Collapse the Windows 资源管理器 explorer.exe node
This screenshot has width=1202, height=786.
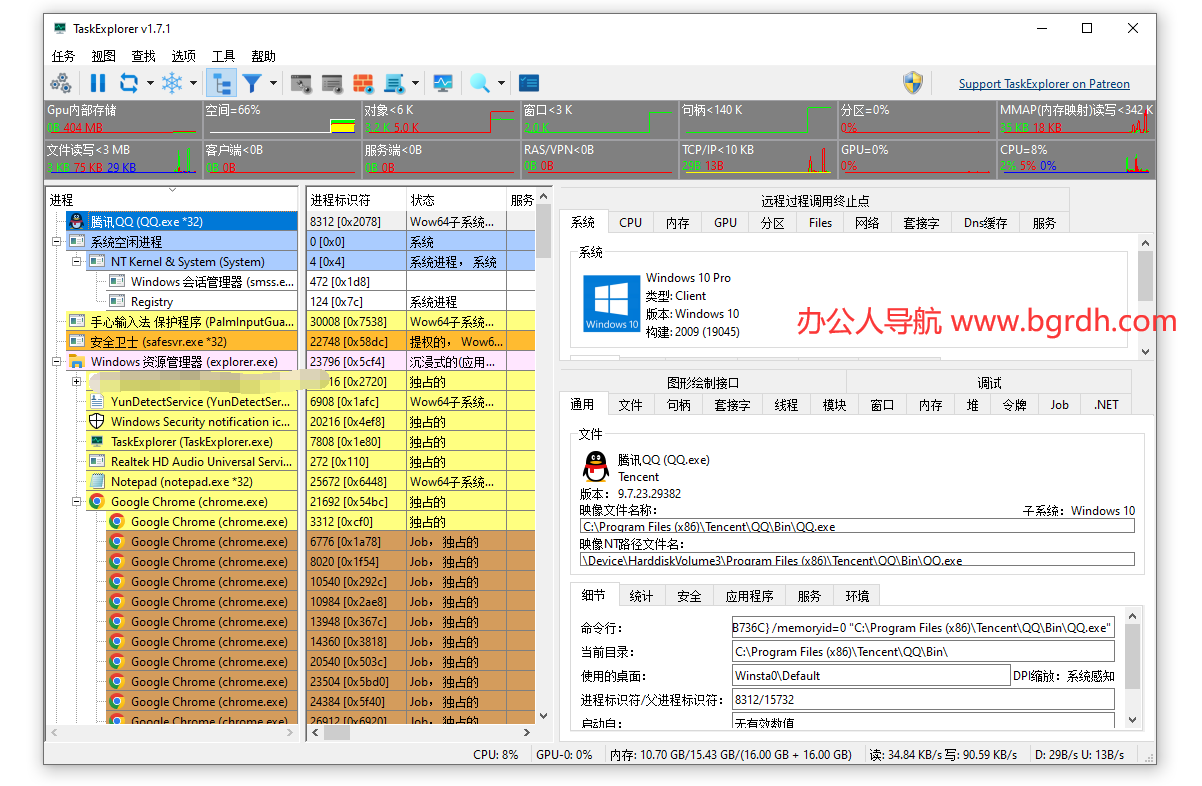tap(57, 361)
